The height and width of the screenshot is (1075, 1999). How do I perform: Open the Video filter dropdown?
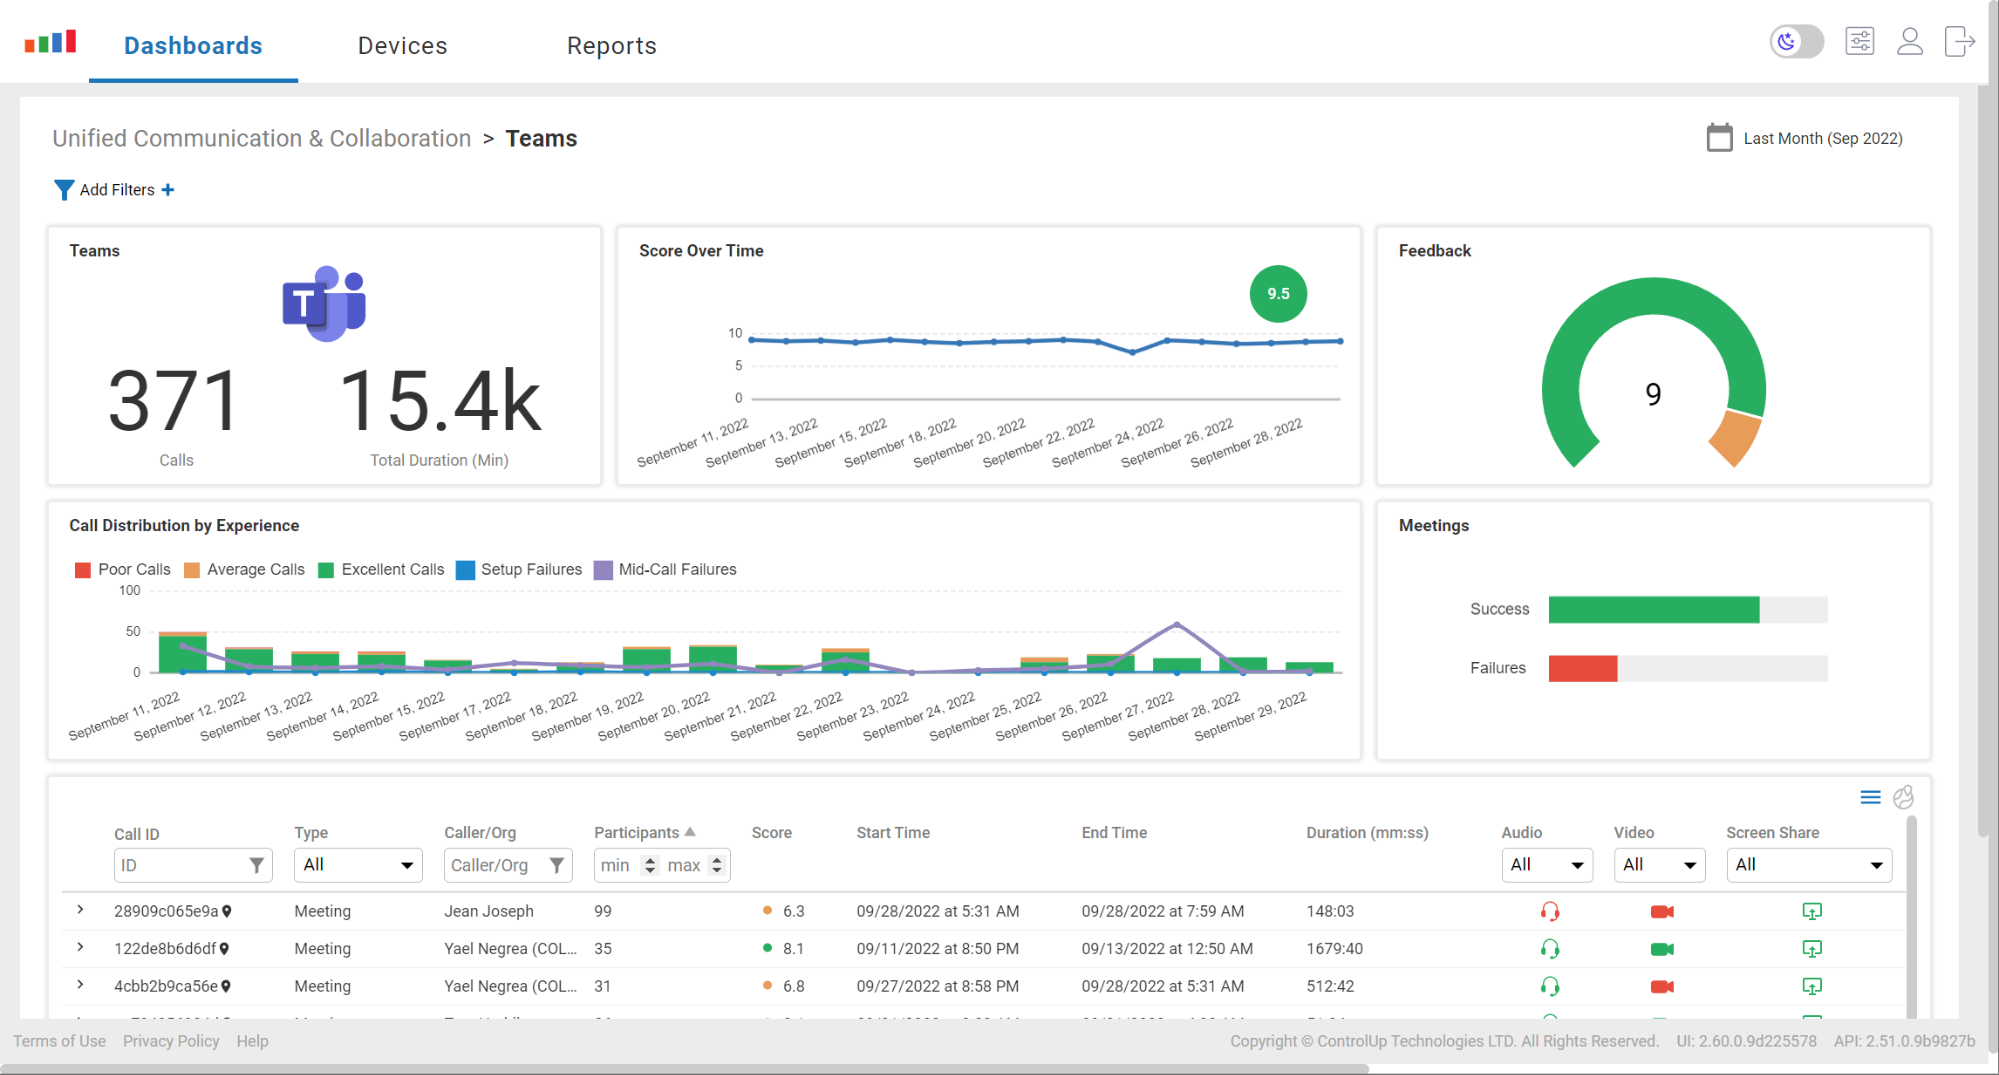(1660, 865)
